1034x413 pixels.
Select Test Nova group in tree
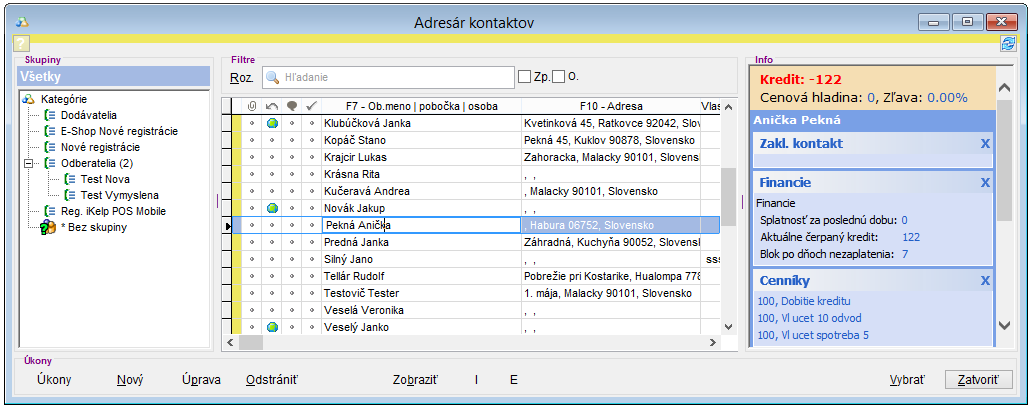104,179
